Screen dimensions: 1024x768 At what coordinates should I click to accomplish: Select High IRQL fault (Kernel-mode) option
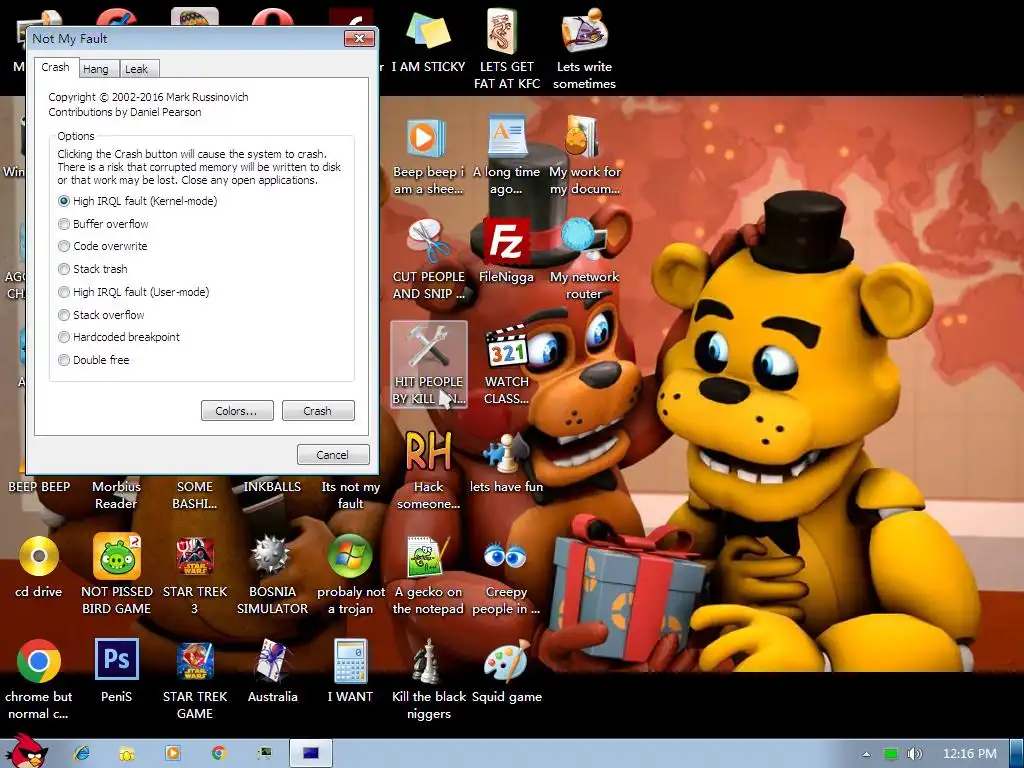click(x=137, y=201)
